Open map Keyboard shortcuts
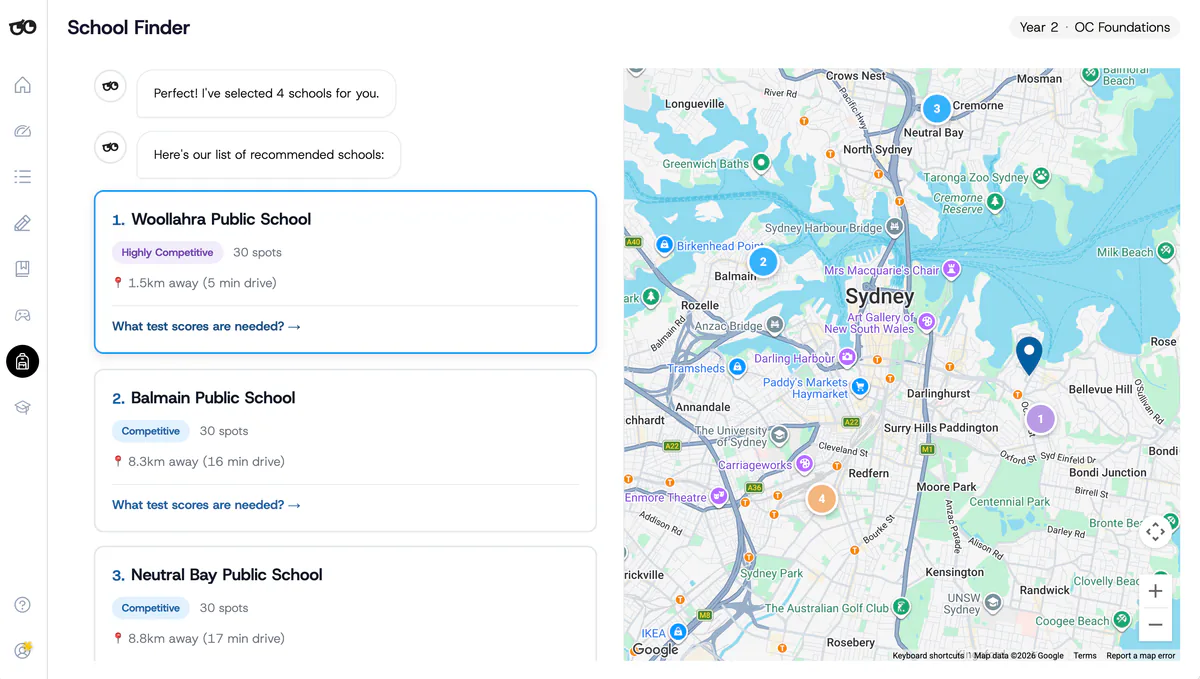The image size is (1200, 679). 928,656
